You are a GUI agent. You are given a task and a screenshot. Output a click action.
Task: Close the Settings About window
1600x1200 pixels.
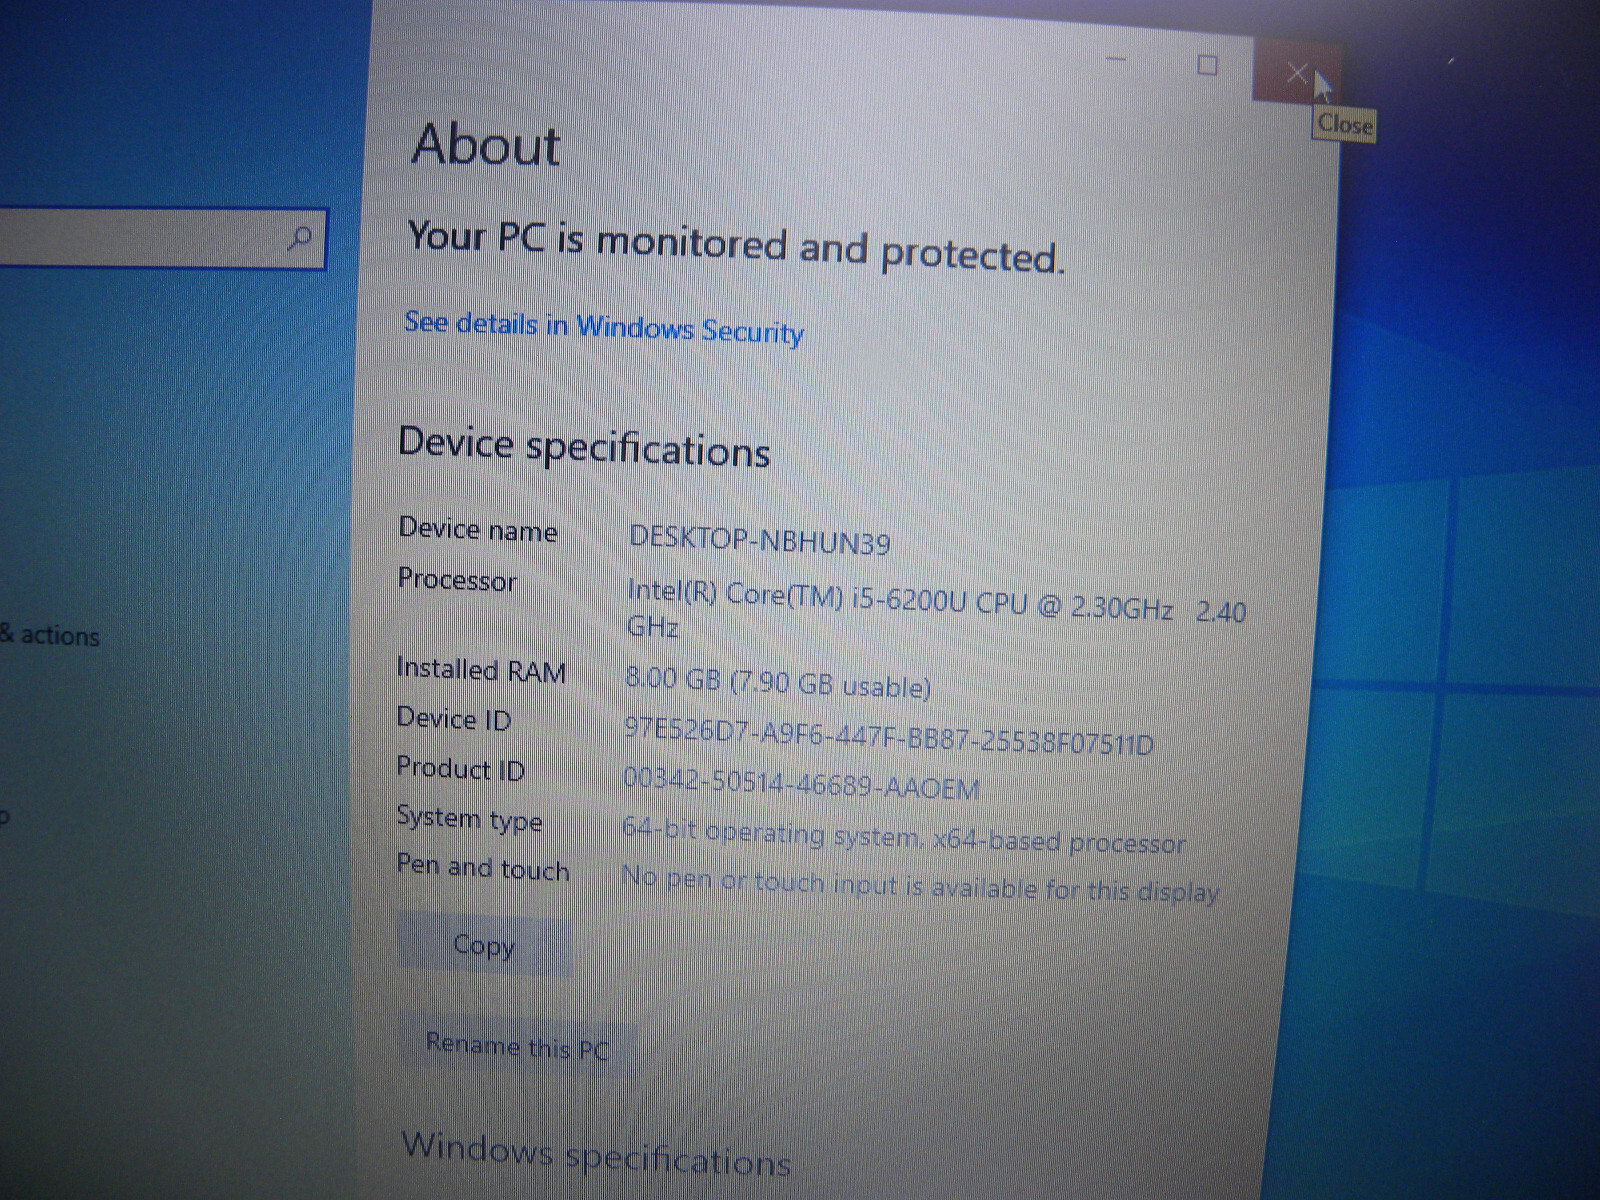1296,72
